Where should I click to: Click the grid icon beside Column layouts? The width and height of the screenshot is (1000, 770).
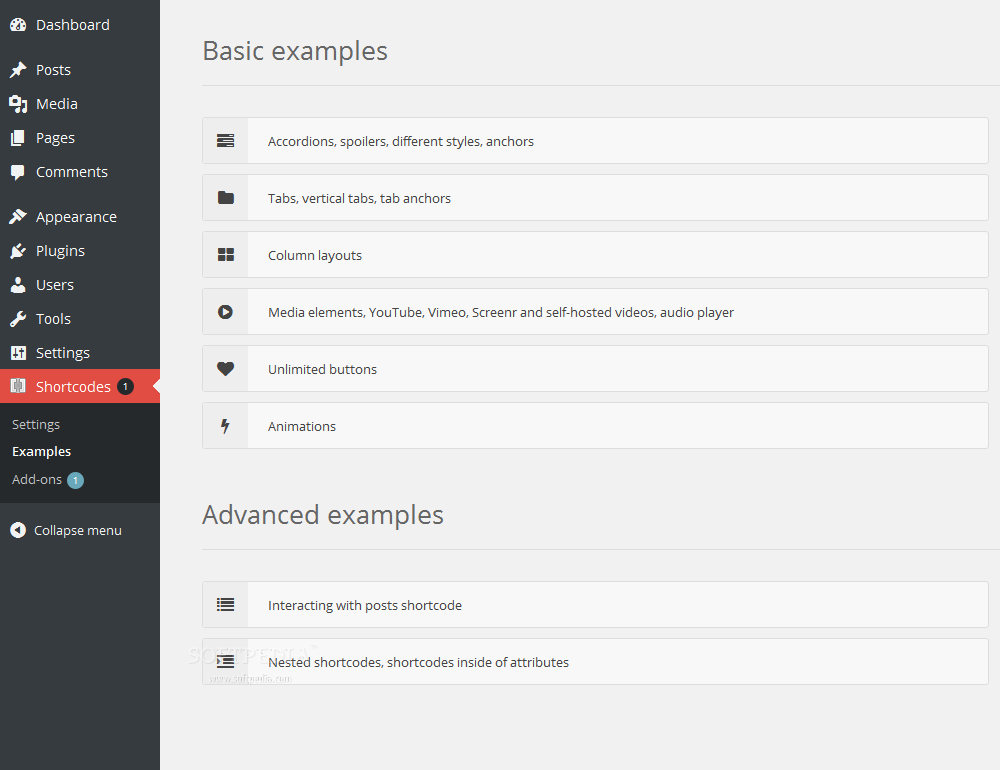pos(225,255)
